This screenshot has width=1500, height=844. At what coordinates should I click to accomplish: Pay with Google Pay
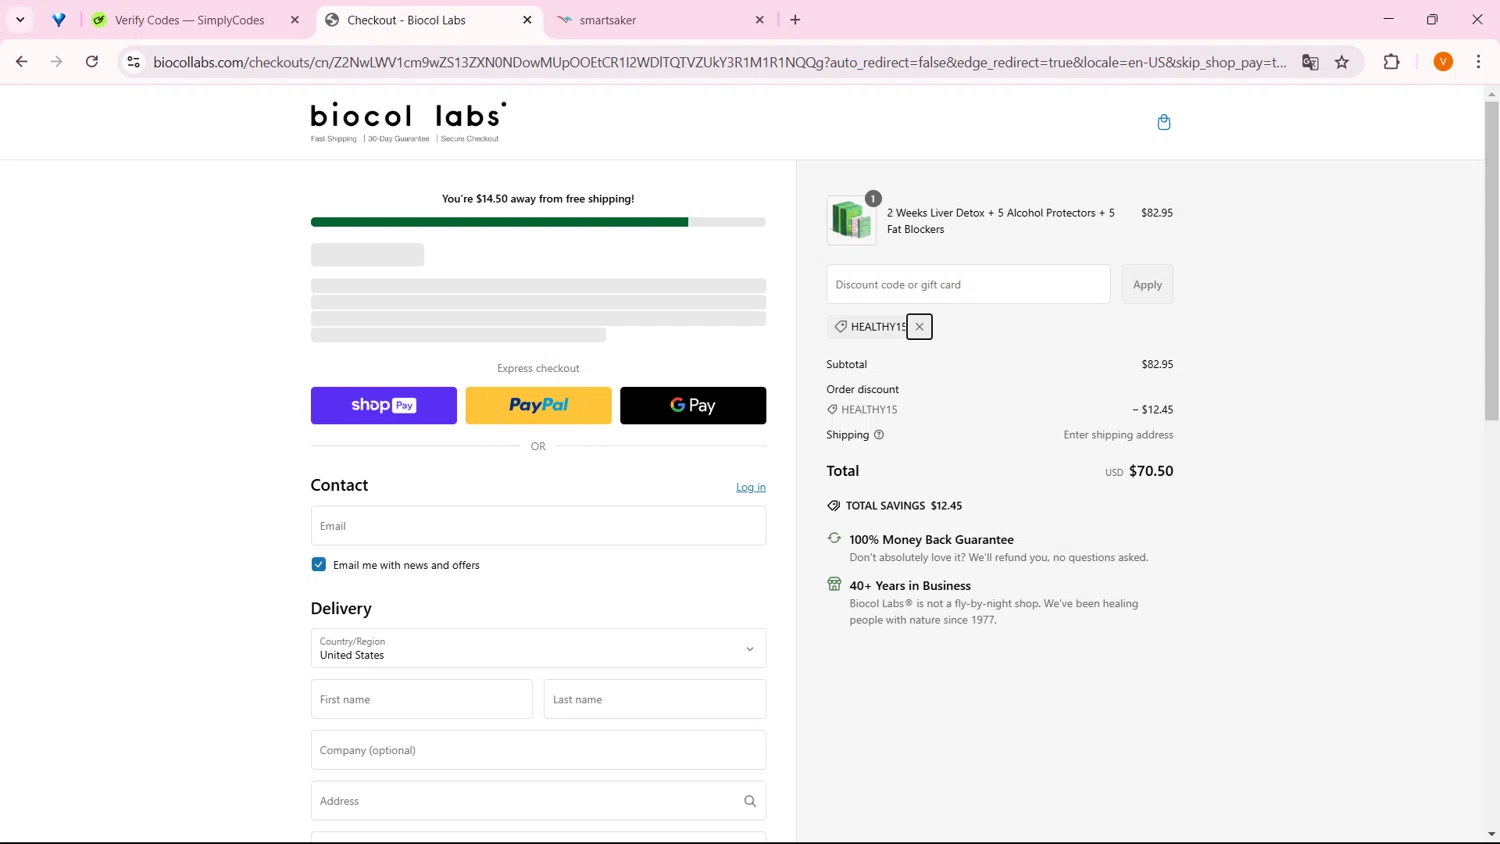point(693,405)
